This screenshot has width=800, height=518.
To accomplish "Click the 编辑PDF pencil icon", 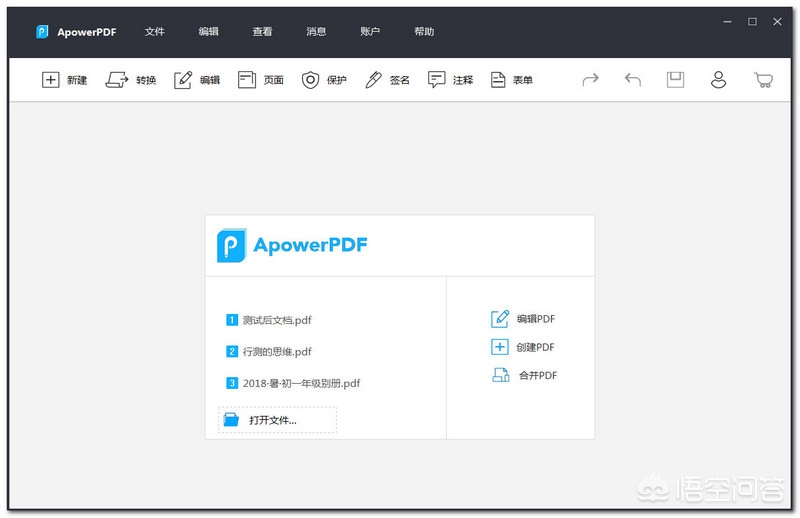I will pos(499,318).
